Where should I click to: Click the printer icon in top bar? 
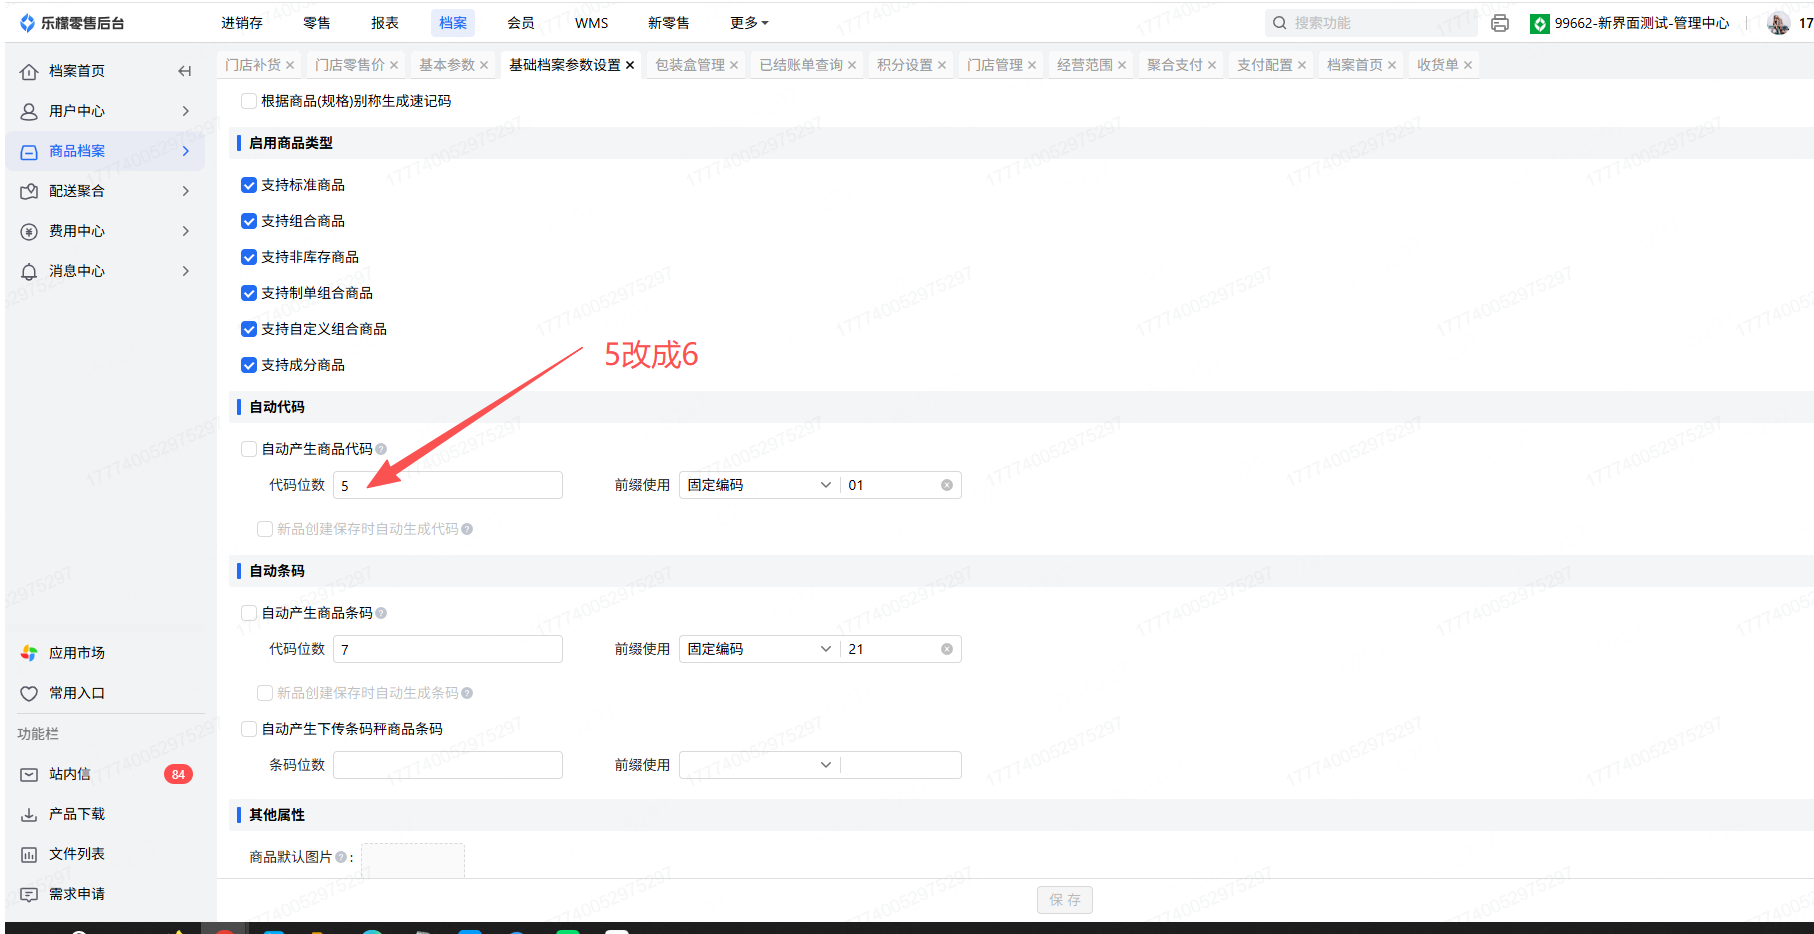point(1500,23)
